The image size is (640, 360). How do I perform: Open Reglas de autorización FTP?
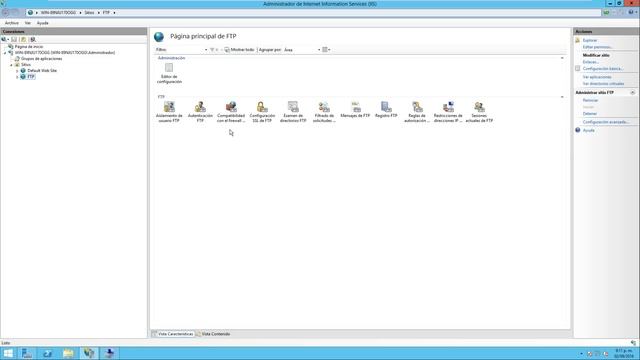click(417, 112)
